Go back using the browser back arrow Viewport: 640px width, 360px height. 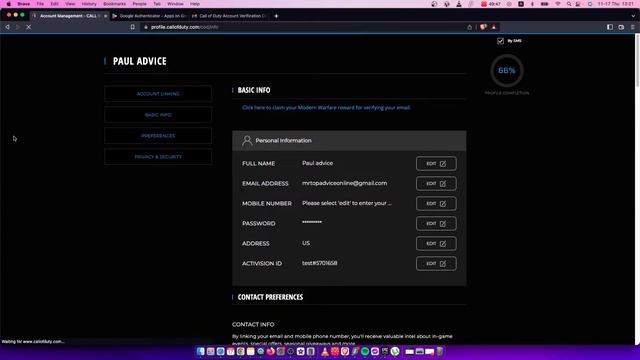(x=7, y=27)
